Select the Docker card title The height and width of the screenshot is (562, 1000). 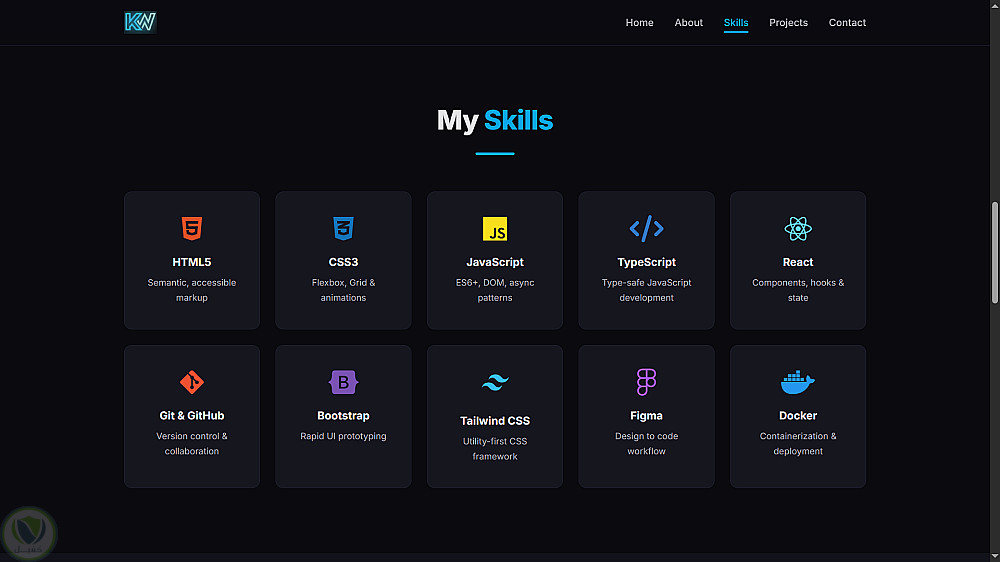[798, 415]
